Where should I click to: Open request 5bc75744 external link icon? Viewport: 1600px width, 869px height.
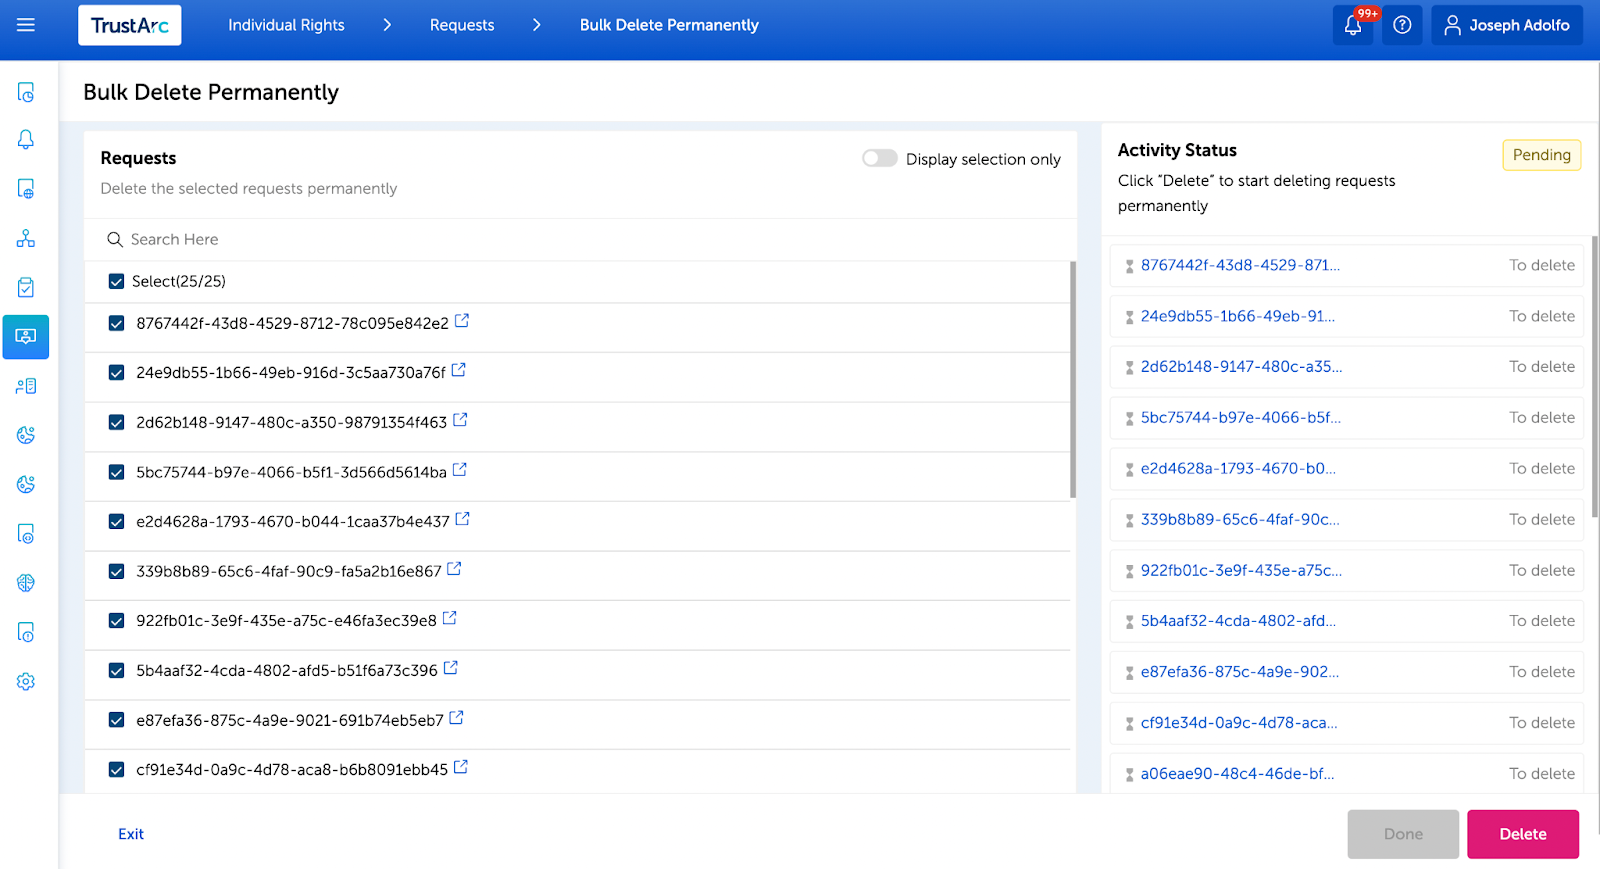tap(460, 470)
